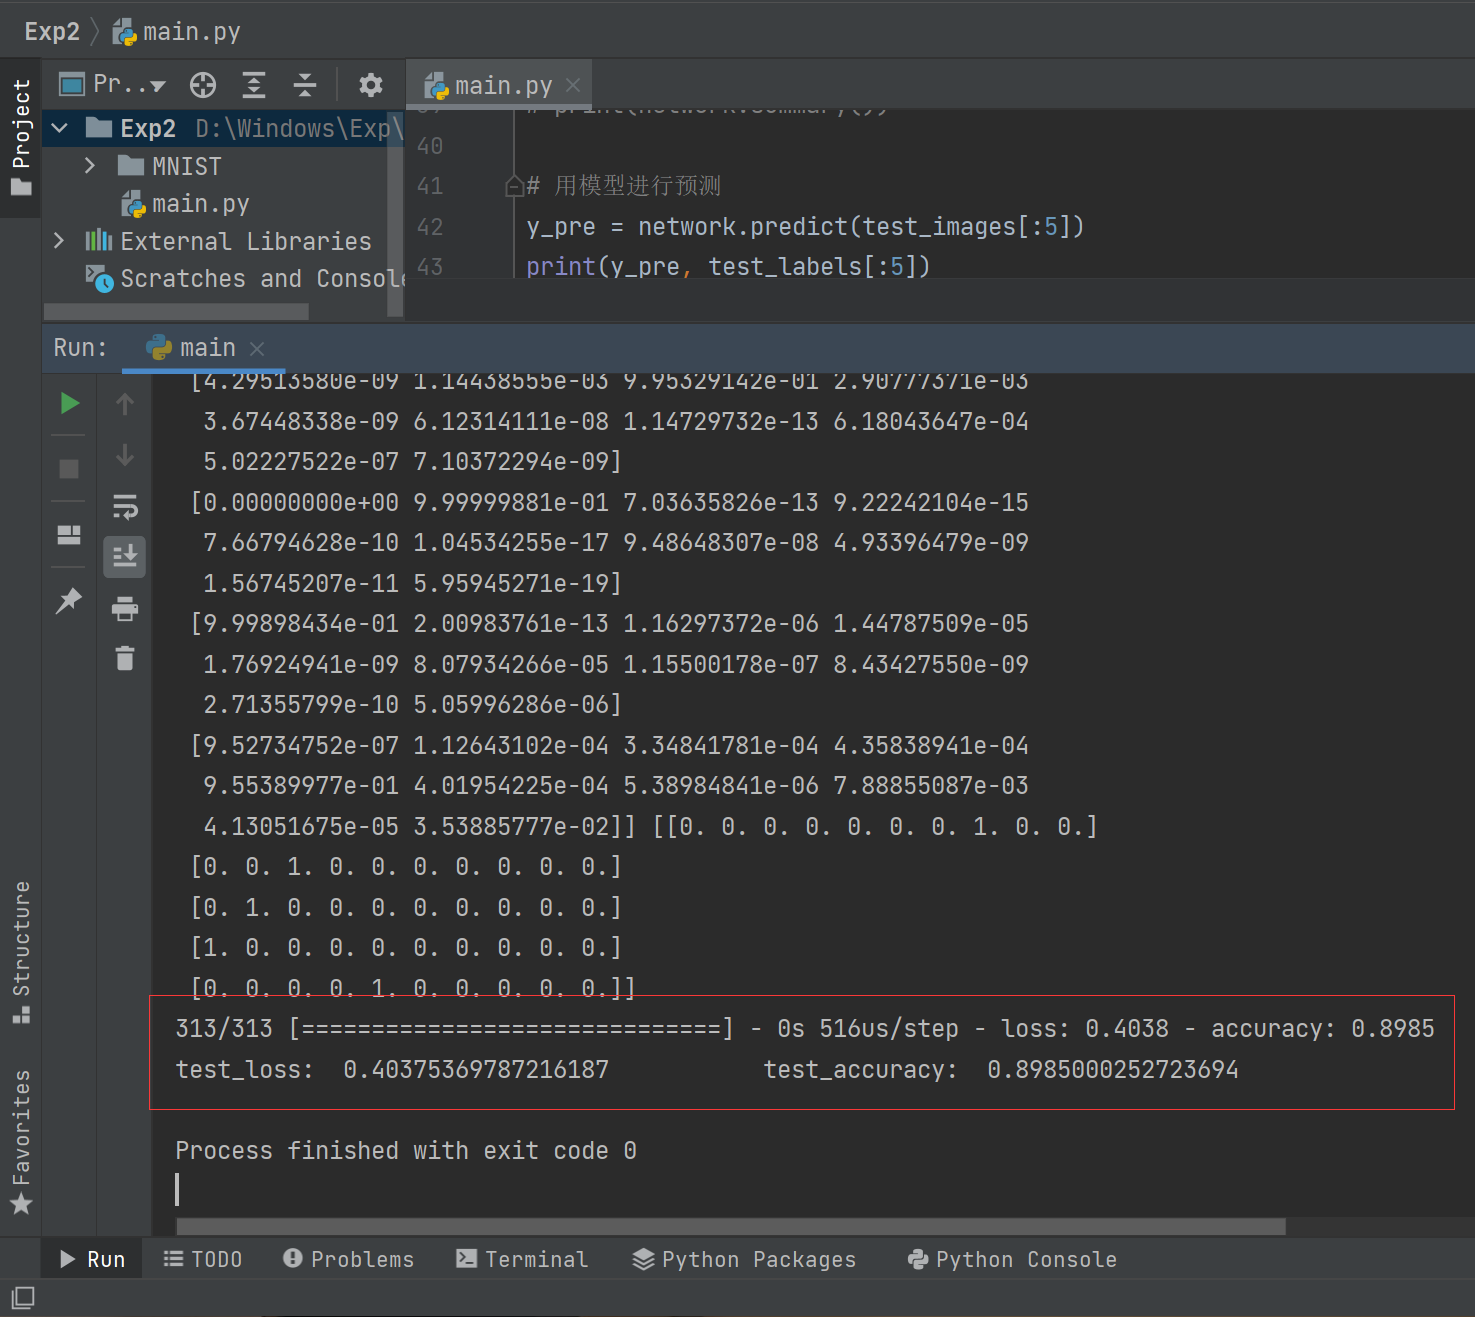Image resolution: width=1475 pixels, height=1317 pixels.
Task: Click the y_pre = network.predict code line
Action: [x=805, y=227]
